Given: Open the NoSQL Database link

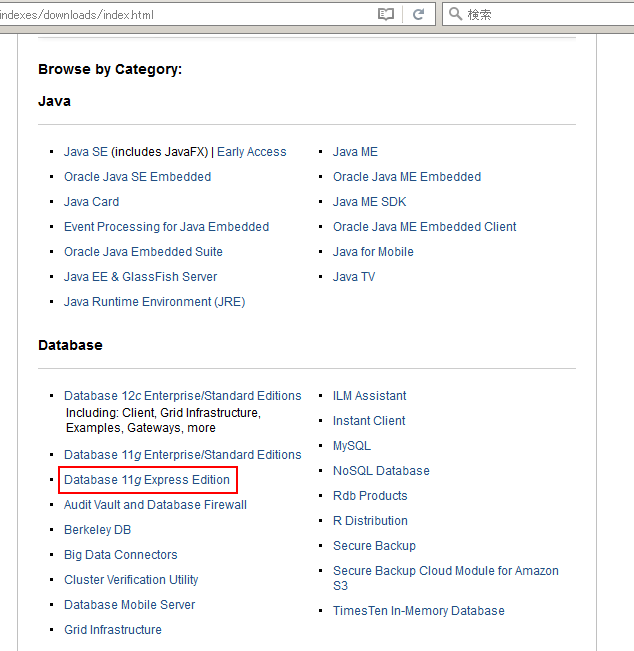Looking at the screenshot, I should [381, 471].
